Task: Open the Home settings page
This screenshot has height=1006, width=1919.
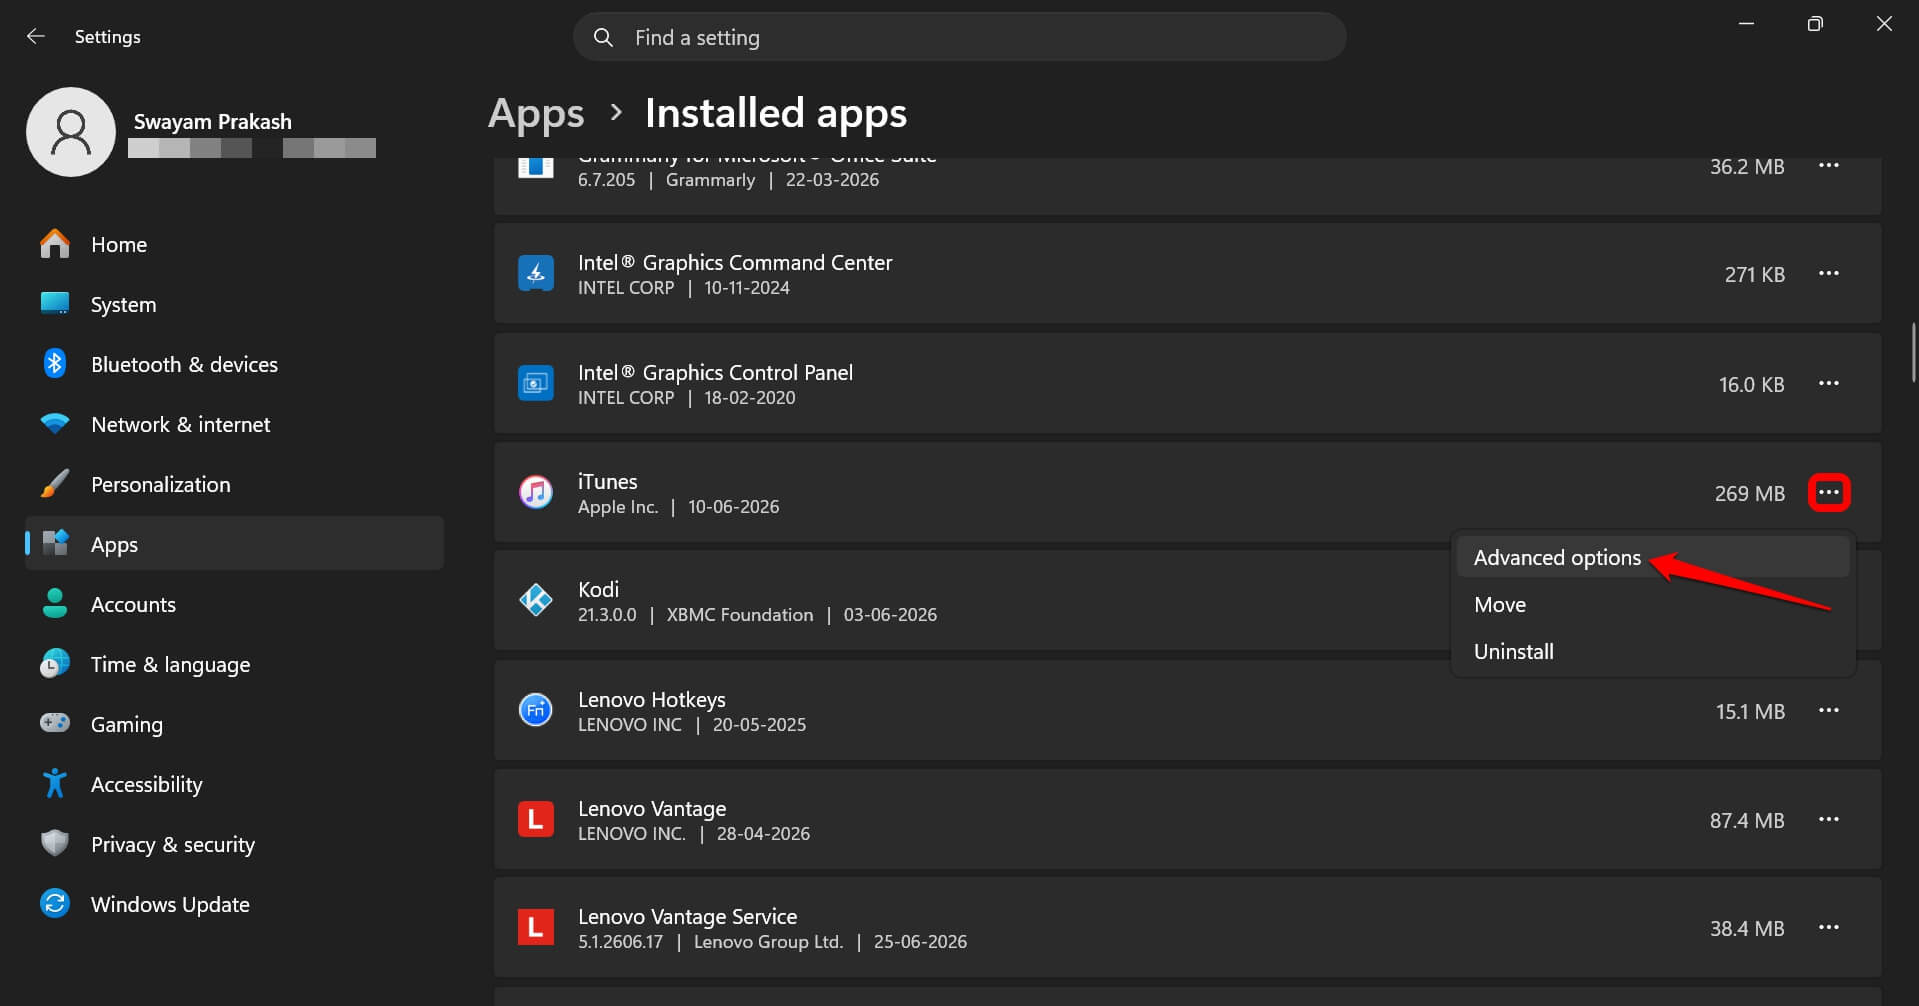Action: (234, 244)
